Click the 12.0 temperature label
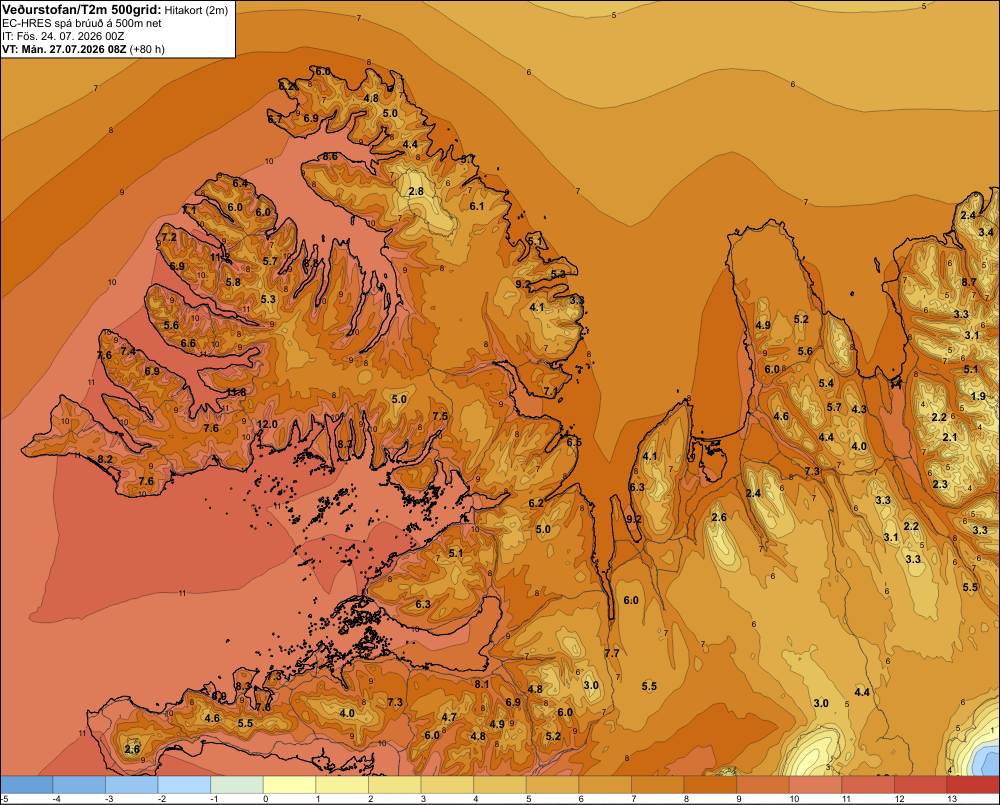Screen dimensions: 1000x805 (x=267, y=424)
